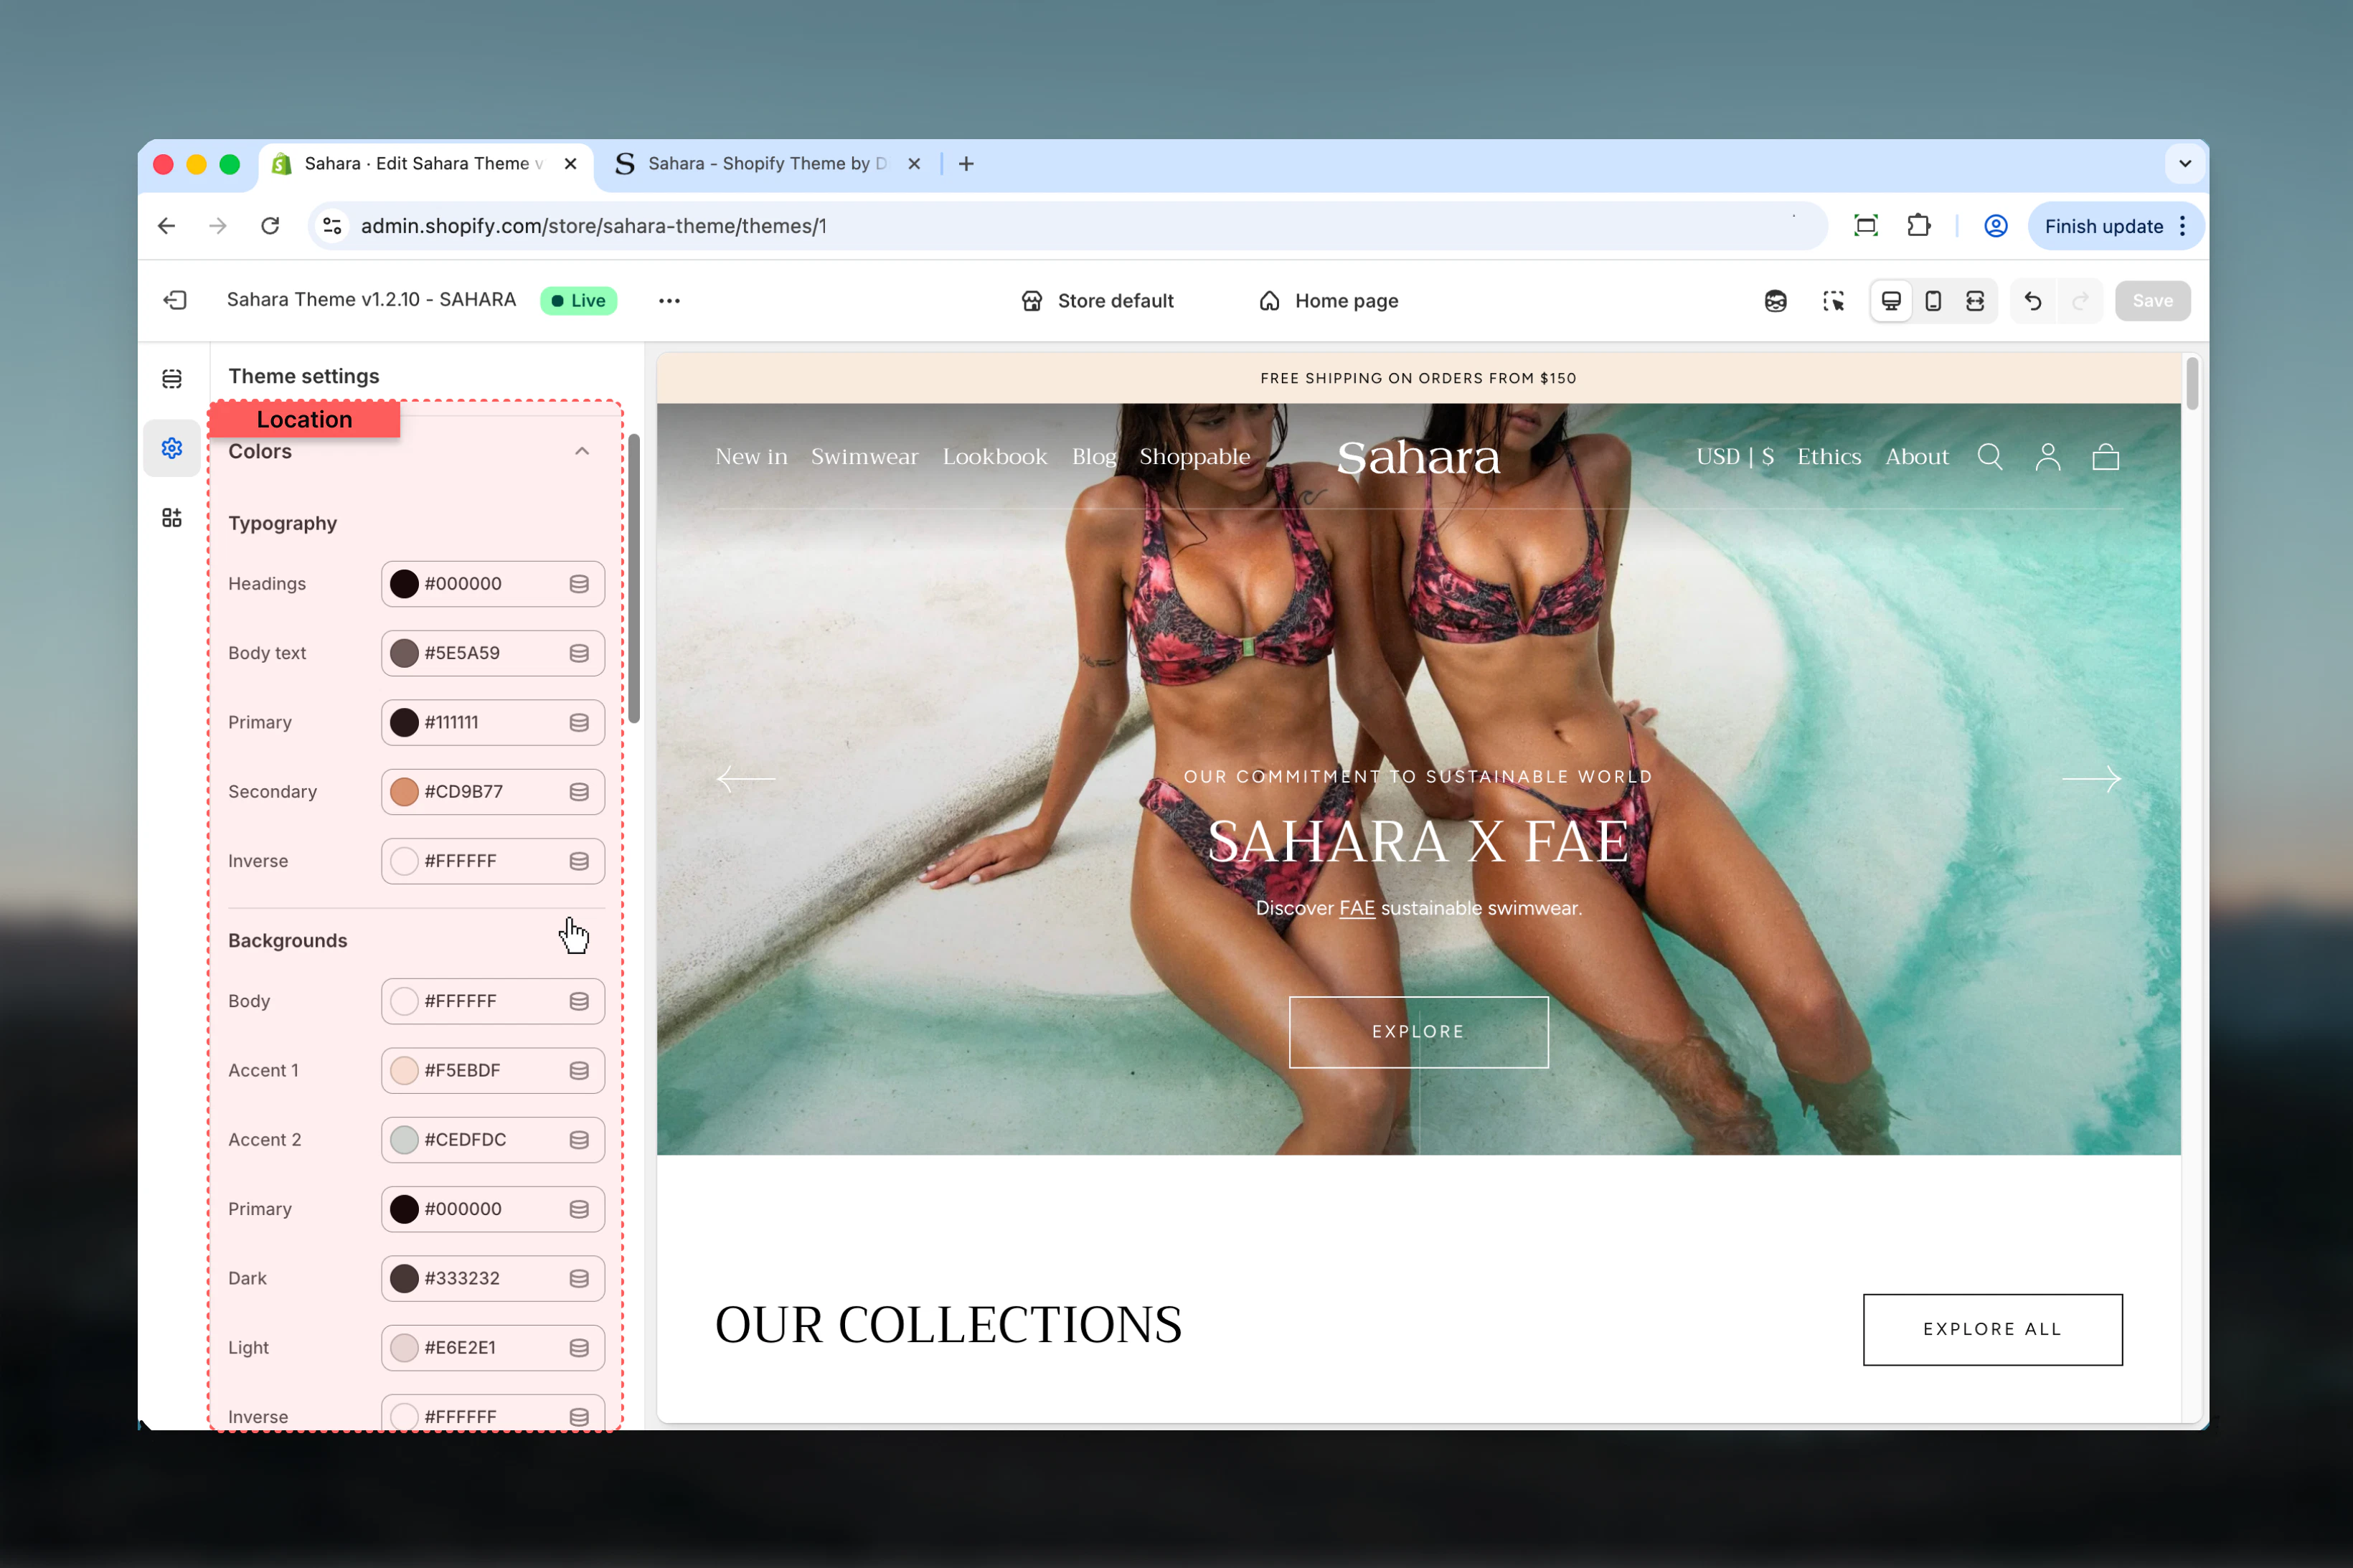The height and width of the screenshot is (1568, 2353).
Task: Collapse the Colors section
Action: point(582,451)
